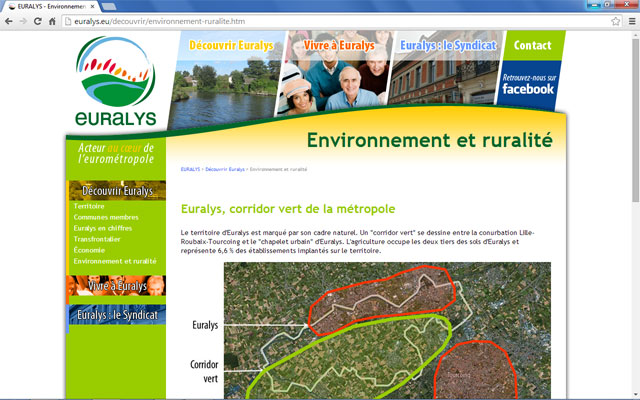Viewport: 640px width, 400px height.
Task: Click the Environnement et ruralité page title
Action: click(430, 140)
